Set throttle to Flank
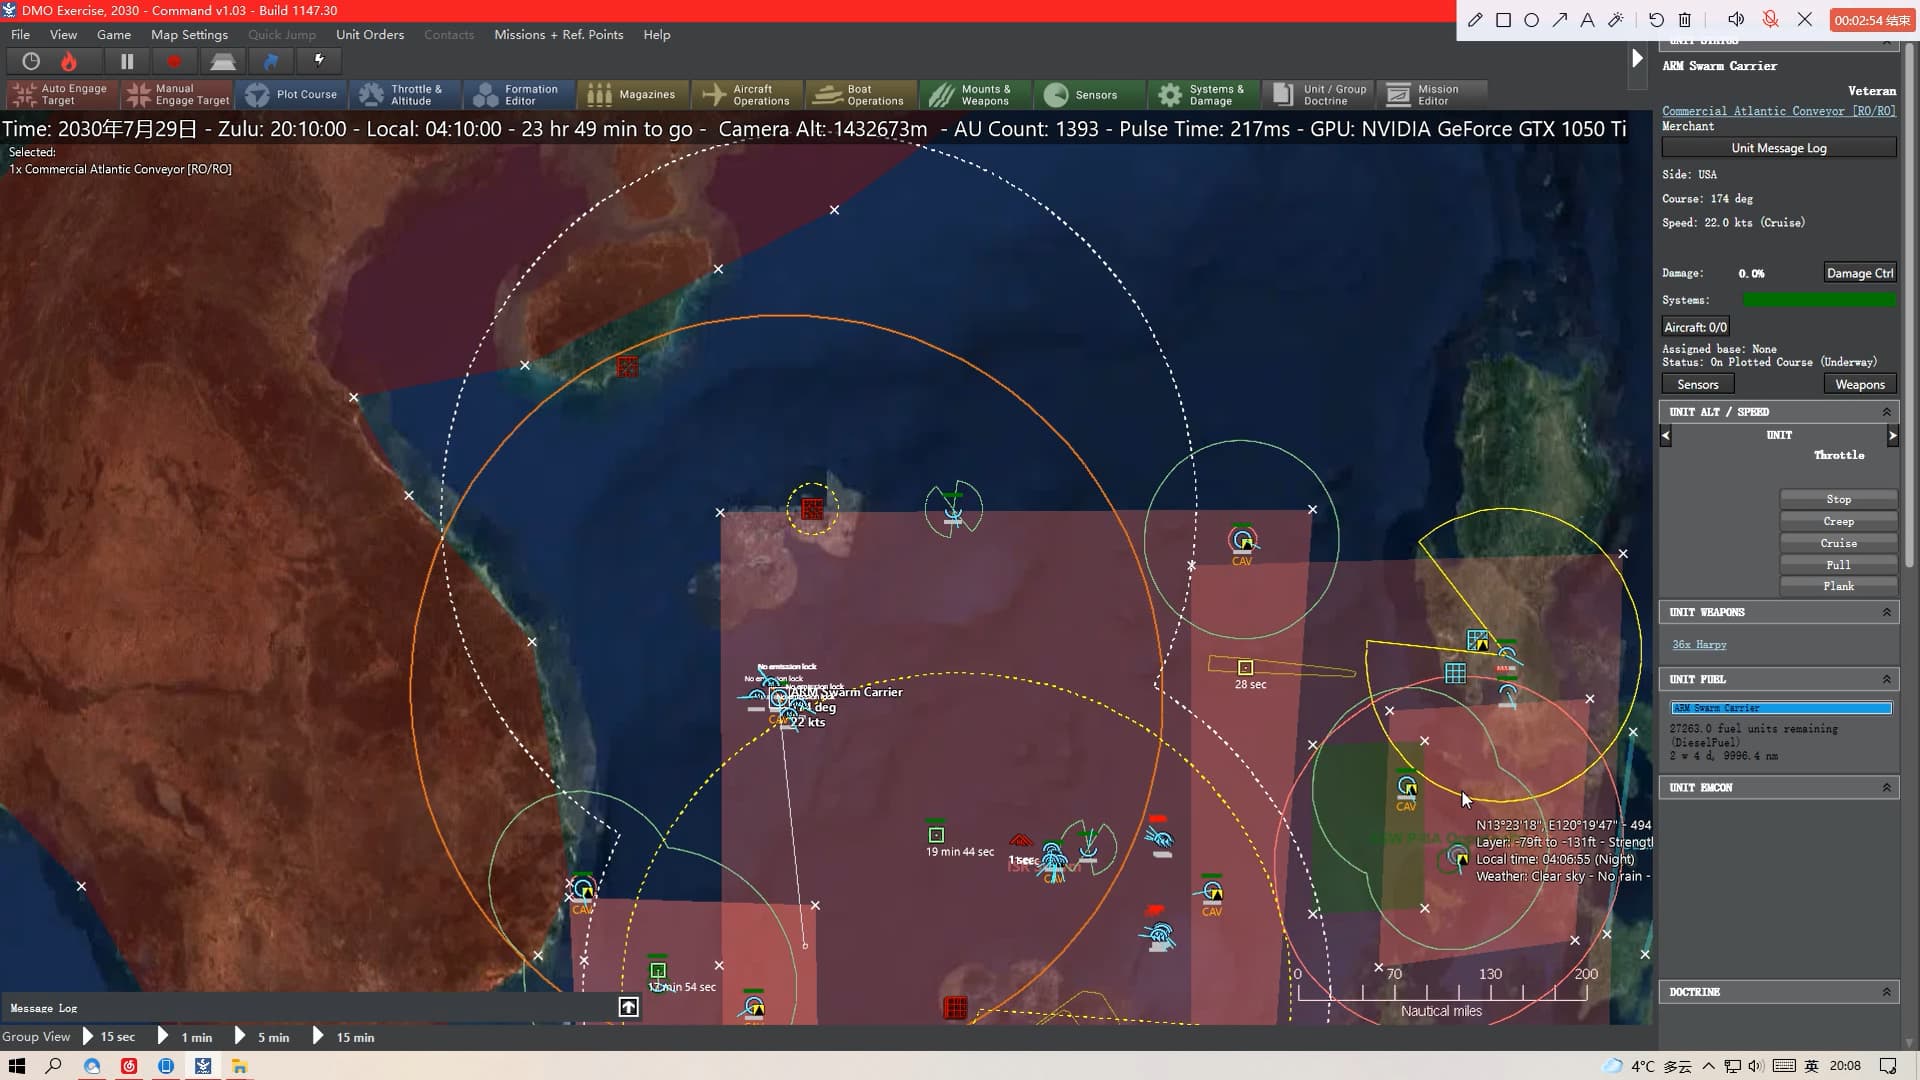The image size is (1920, 1080). (1838, 586)
